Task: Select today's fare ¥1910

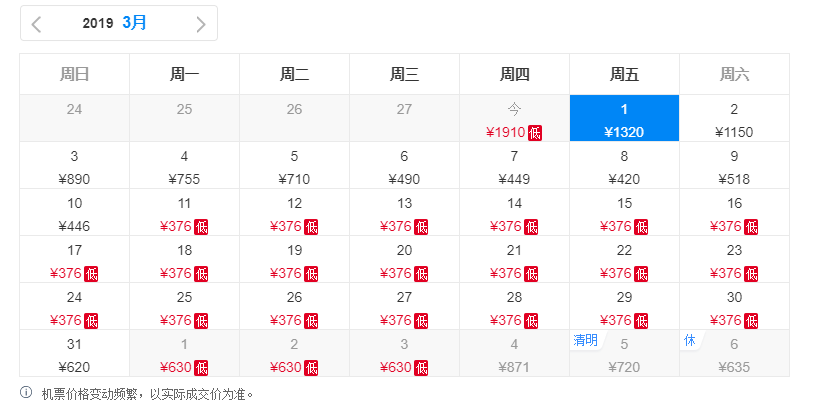Action: click(515, 118)
